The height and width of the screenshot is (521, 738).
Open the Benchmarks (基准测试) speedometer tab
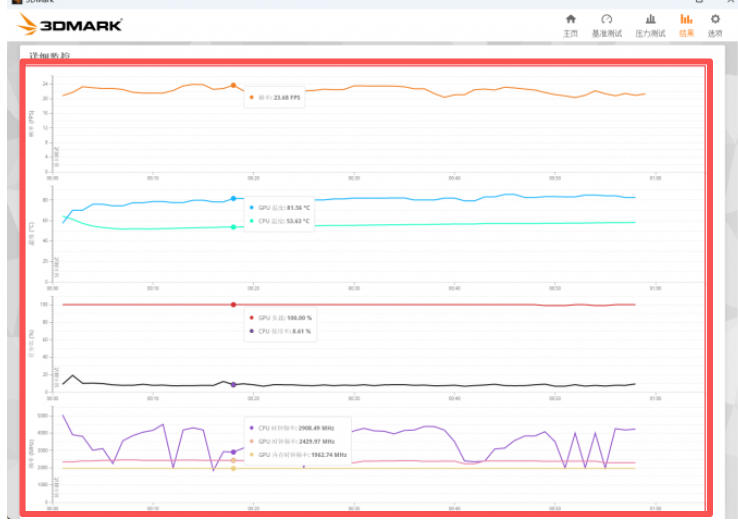pos(607,24)
